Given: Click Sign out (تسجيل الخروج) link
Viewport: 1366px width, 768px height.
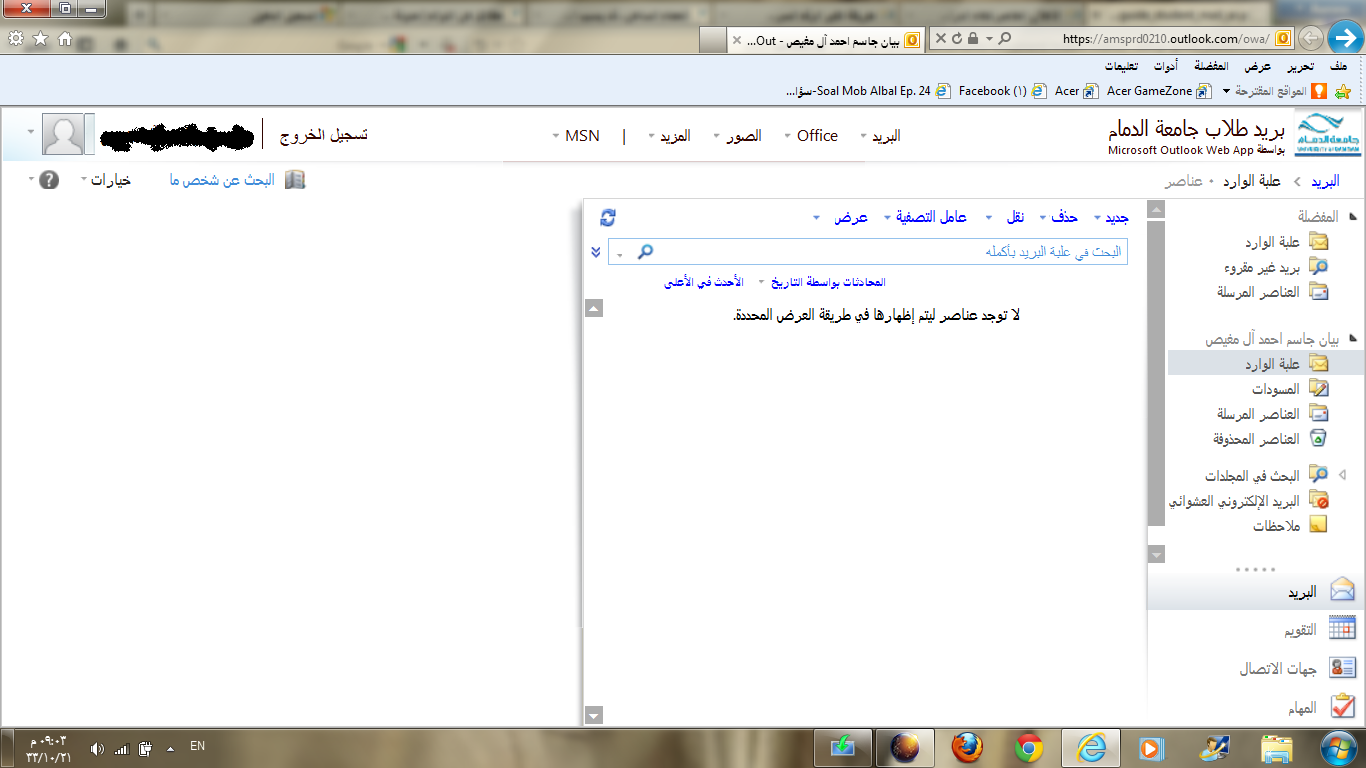Looking at the screenshot, I should pos(323,135).
